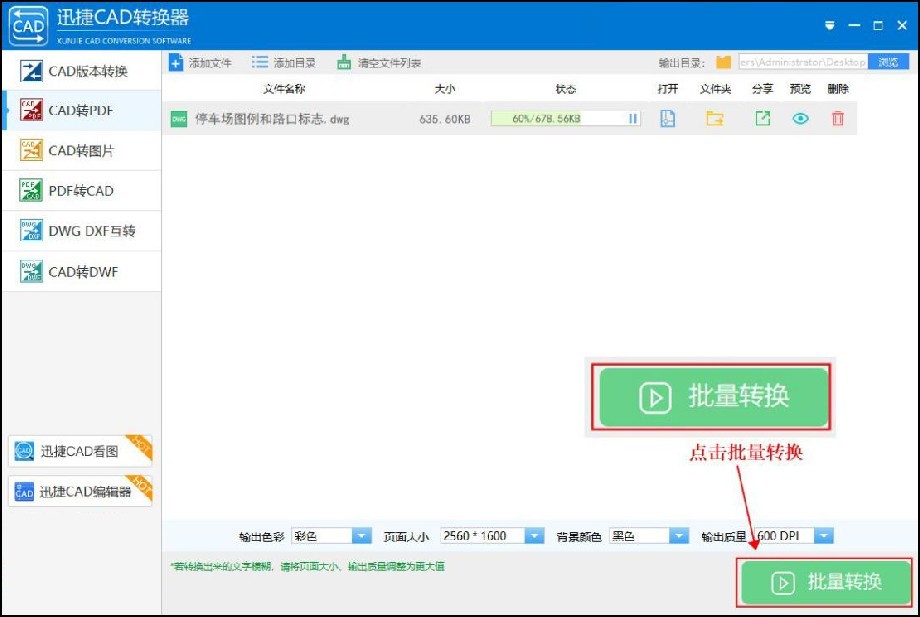The width and height of the screenshot is (920, 617).
Task: Open 迅捷CAD看图 viewer shortcut
Action: 79,451
